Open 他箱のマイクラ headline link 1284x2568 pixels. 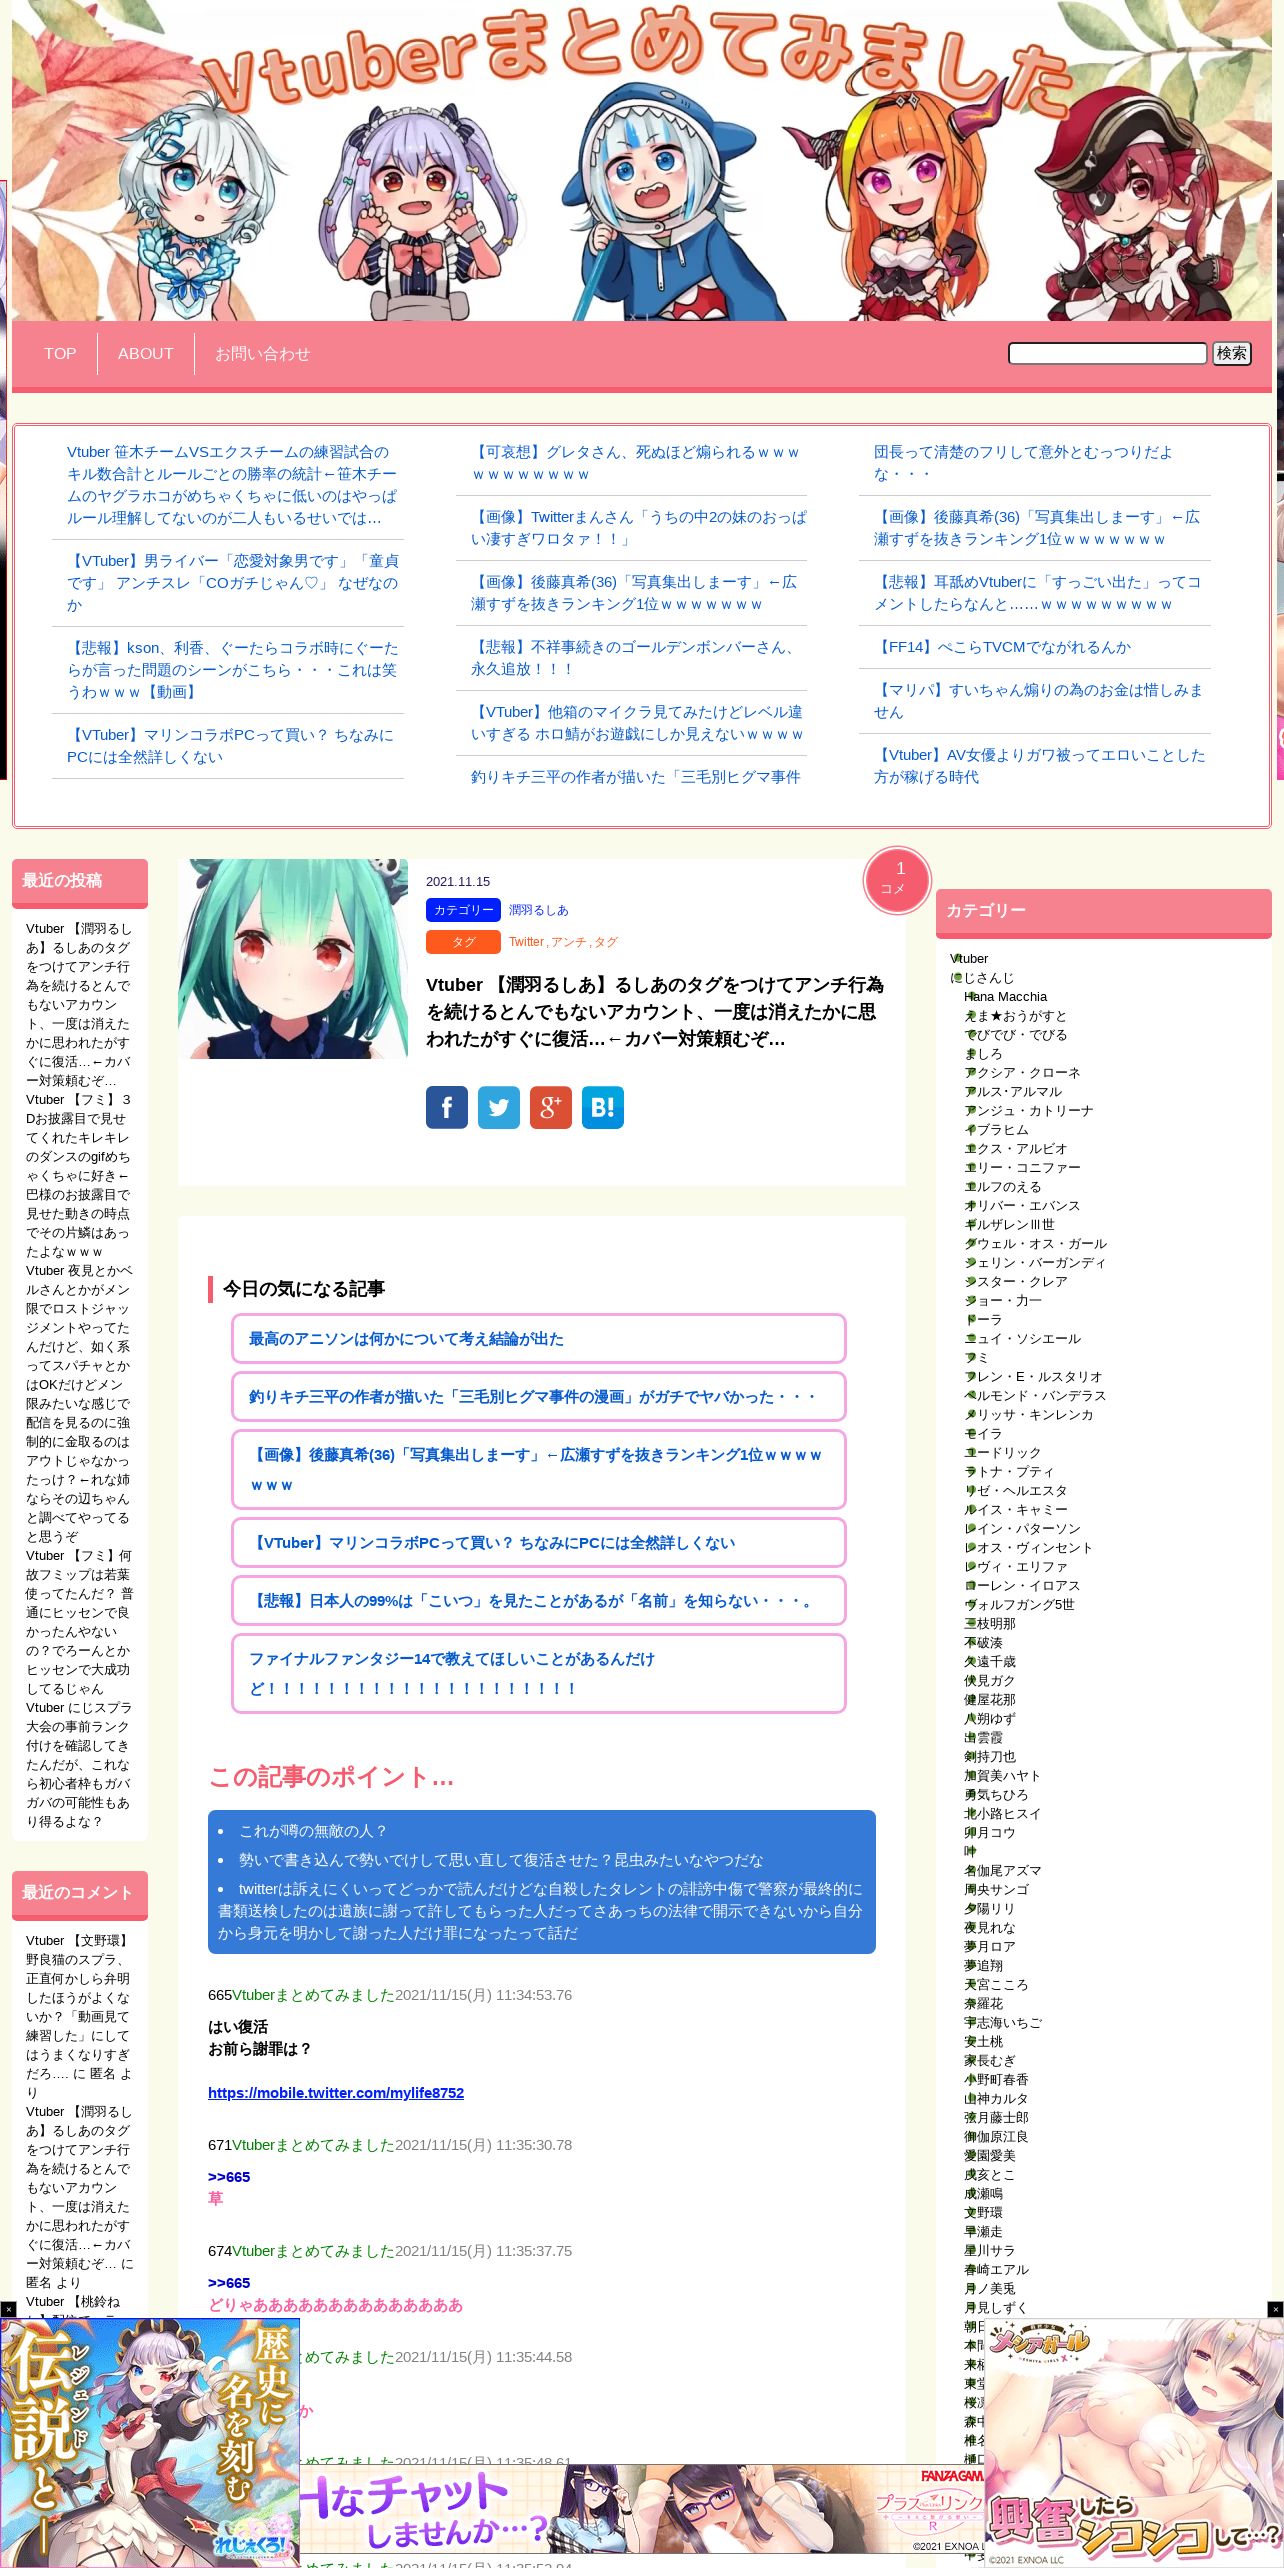637,723
